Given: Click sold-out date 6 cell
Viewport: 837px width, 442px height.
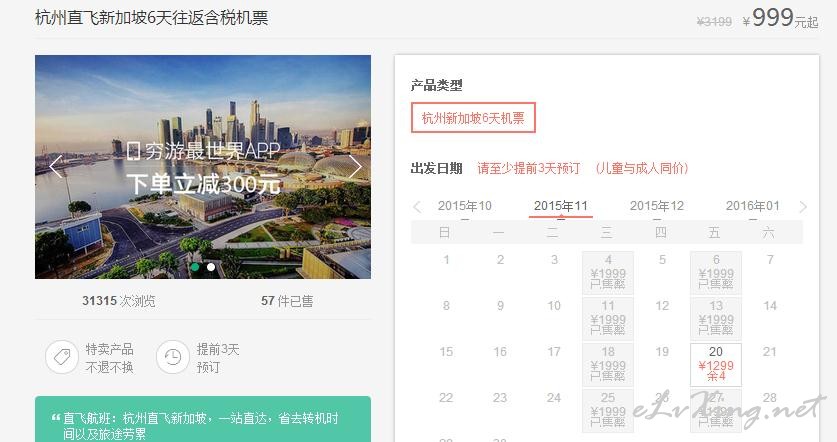Looking at the screenshot, I should click(716, 273).
